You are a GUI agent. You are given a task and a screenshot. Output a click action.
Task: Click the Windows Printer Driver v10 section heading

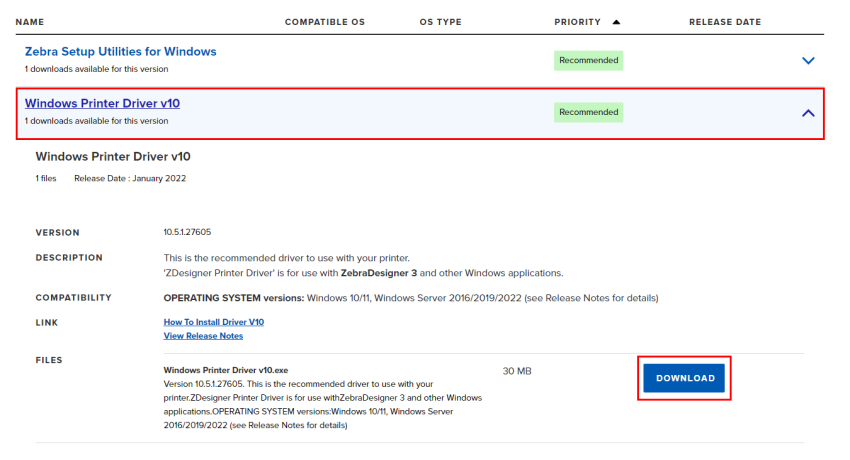coord(113,157)
